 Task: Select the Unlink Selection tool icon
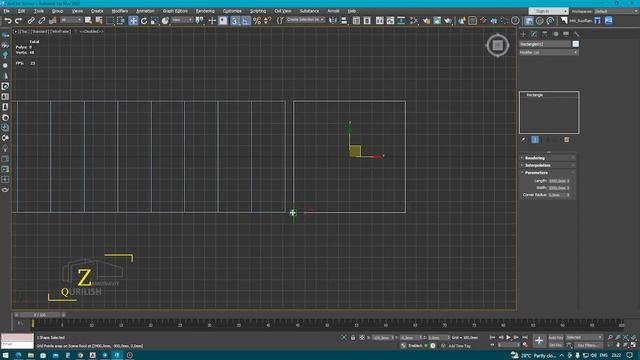42,20
